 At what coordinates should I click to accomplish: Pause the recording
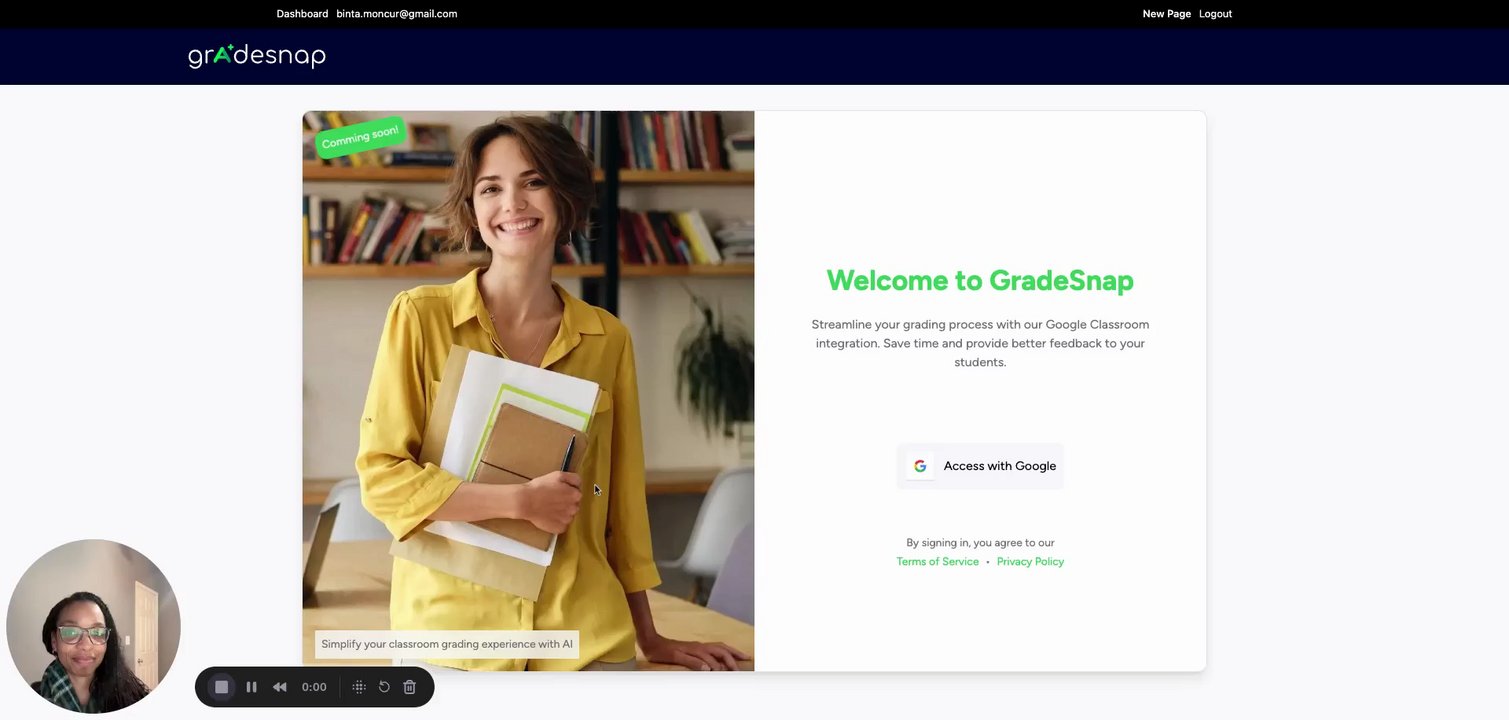[x=251, y=687]
